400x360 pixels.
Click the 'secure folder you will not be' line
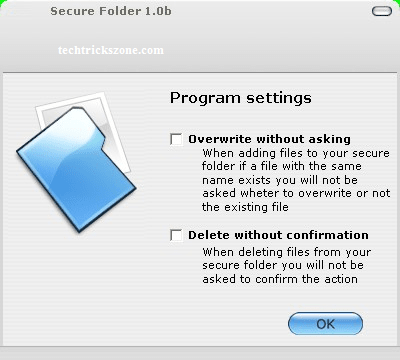[x=283, y=265]
